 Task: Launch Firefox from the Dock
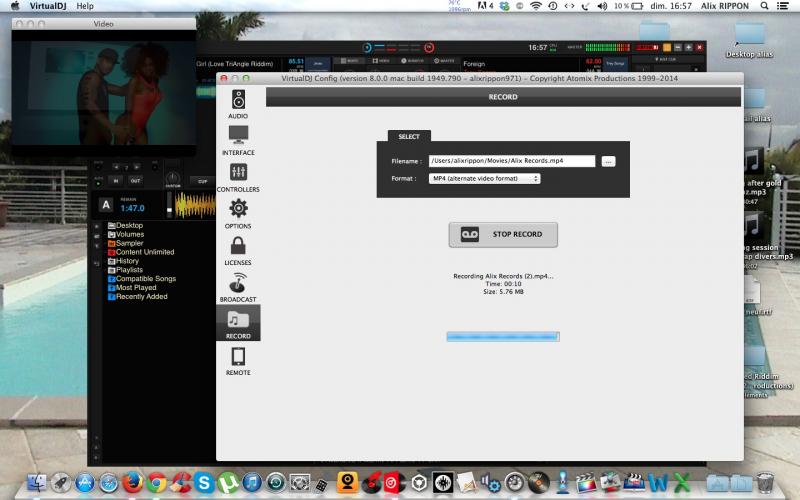133,482
